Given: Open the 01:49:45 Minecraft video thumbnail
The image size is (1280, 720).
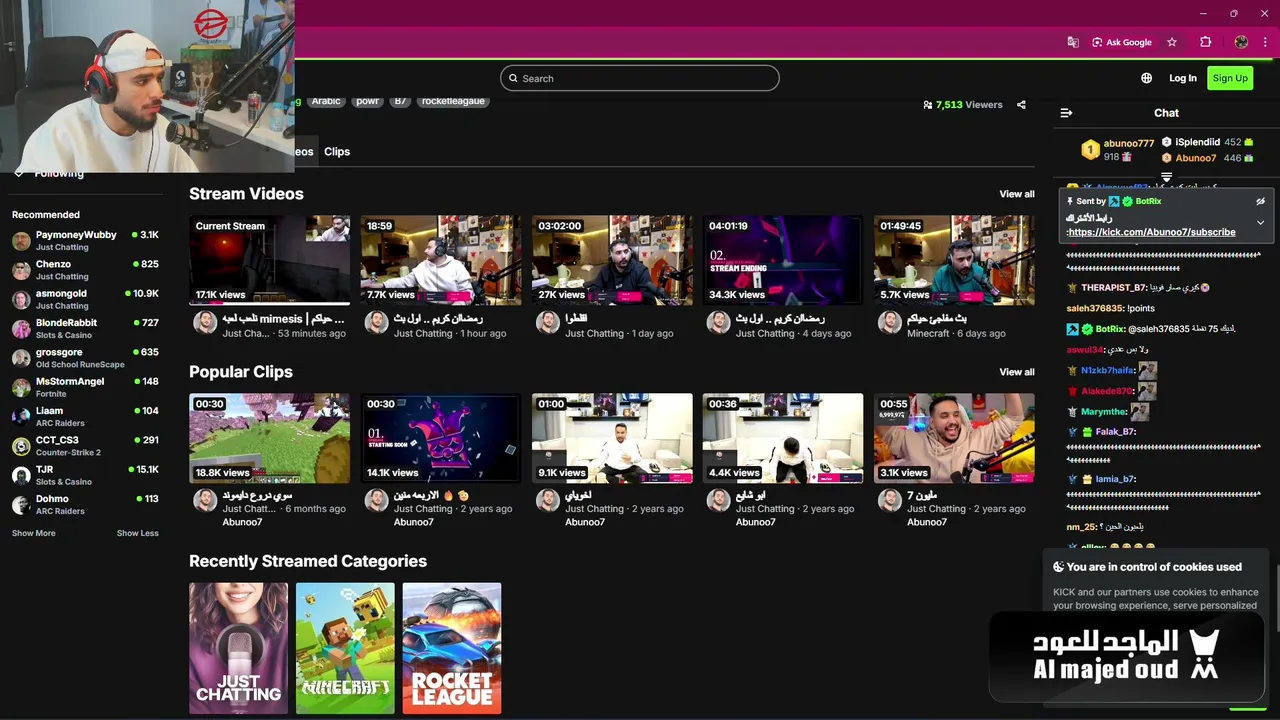Looking at the screenshot, I should coord(954,260).
